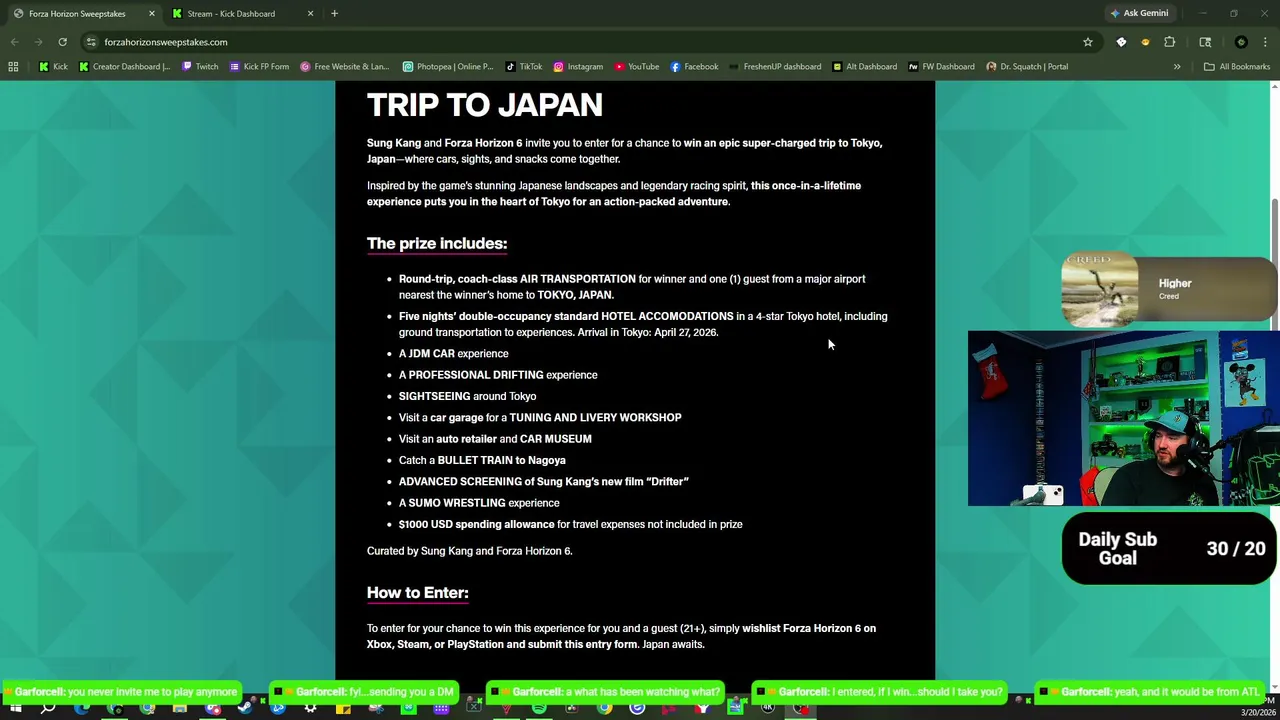
Task: Open the Facebook bookmark
Action: point(694,67)
